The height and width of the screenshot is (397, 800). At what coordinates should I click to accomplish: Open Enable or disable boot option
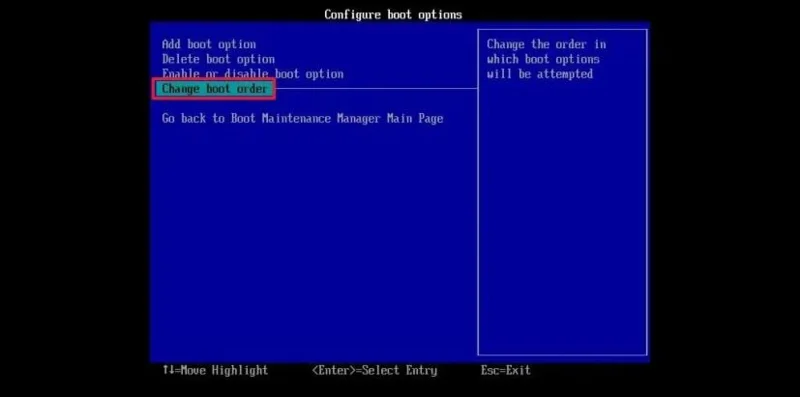[253, 74]
